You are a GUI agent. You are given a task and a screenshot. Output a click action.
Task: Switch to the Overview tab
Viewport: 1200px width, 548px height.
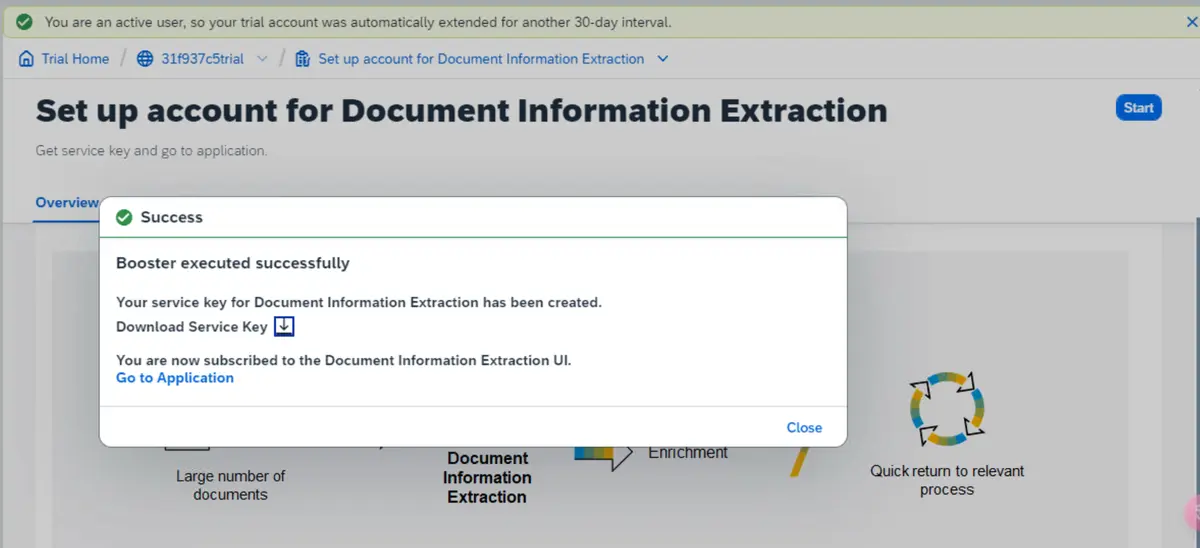(x=67, y=203)
